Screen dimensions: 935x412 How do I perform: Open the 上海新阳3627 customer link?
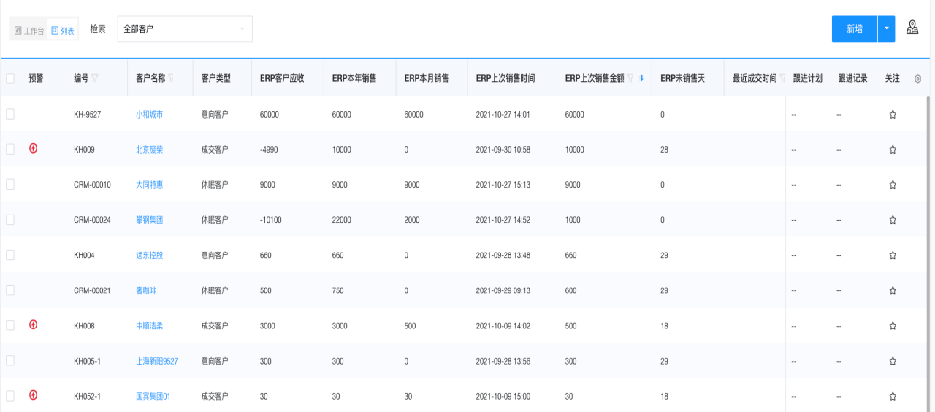point(157,360)
